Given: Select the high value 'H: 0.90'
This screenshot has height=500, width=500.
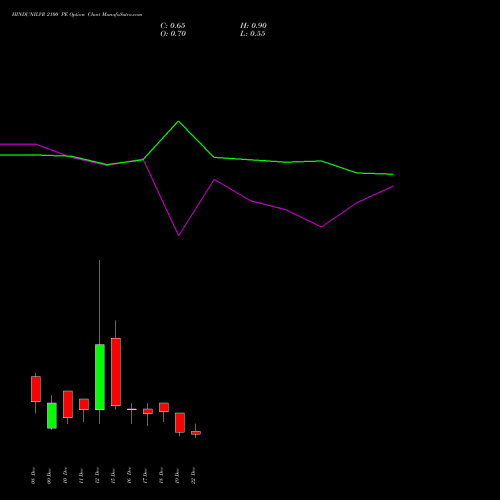Looking at the screenshot, I should [x=253, y=26].
